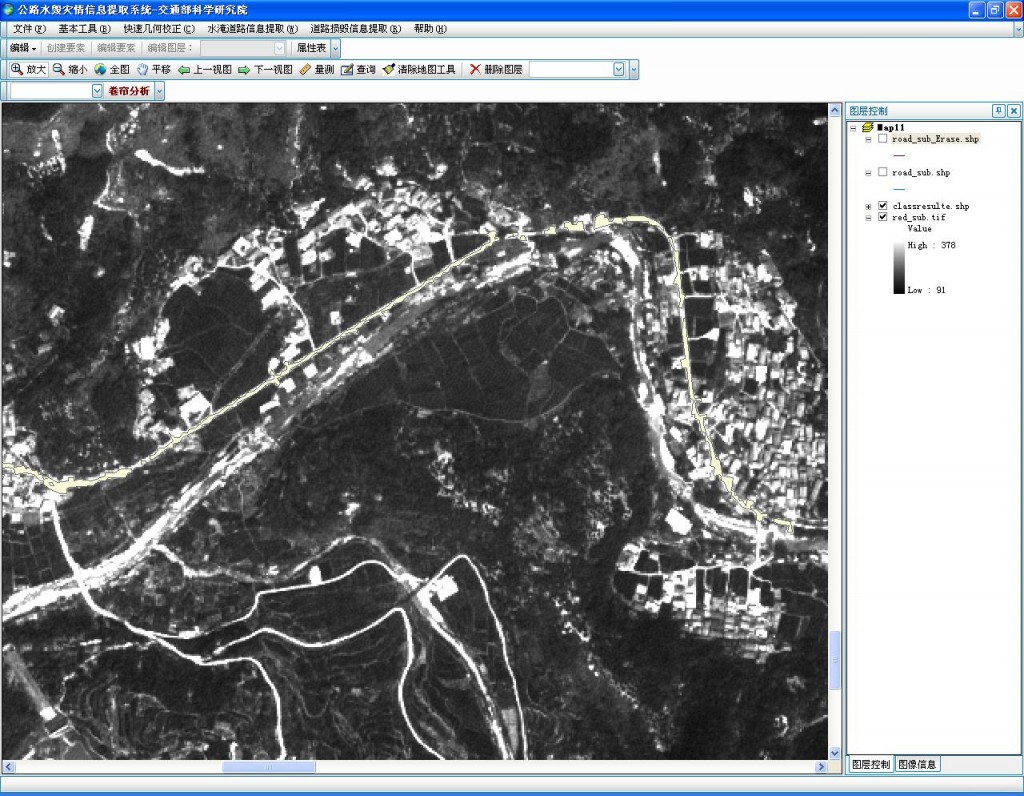Viewport: 1024px width, 796px height.
Task: Click the 卷帘分析 button
Action: click(129, 90)
